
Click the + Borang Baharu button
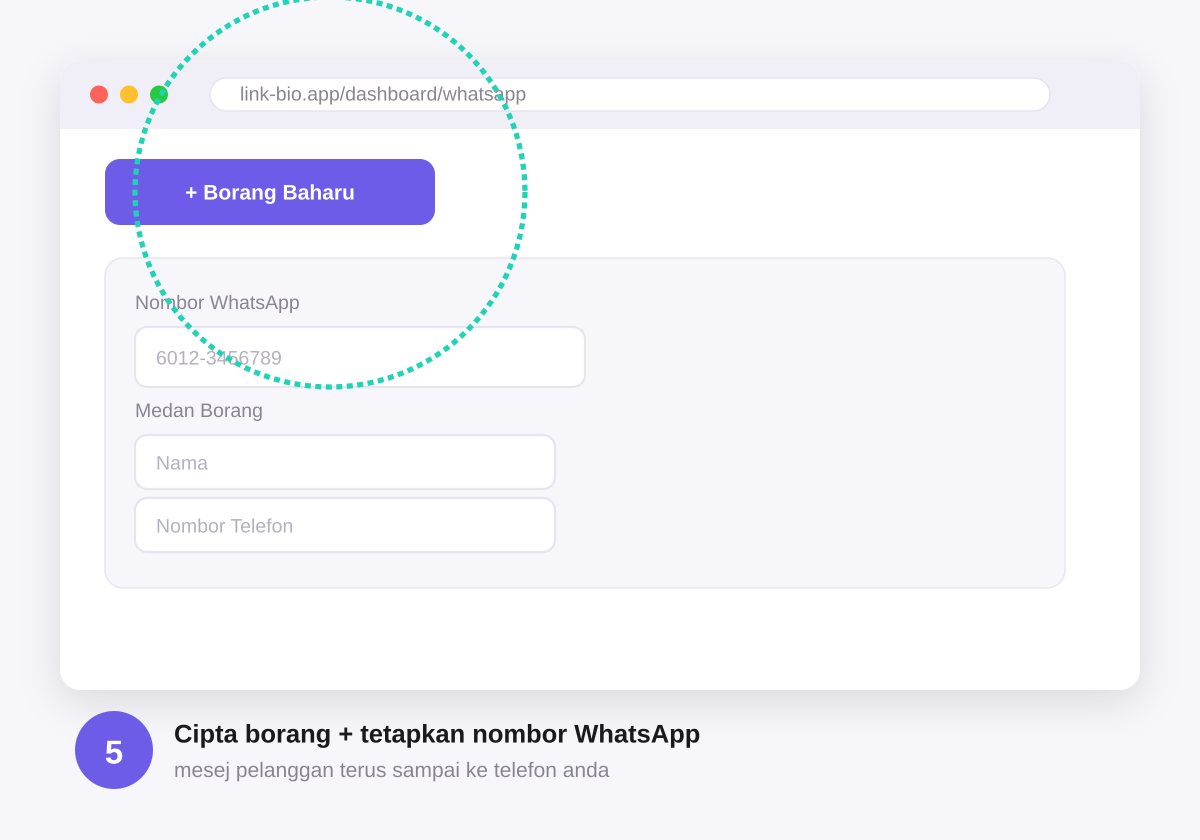tap(270, 192)
